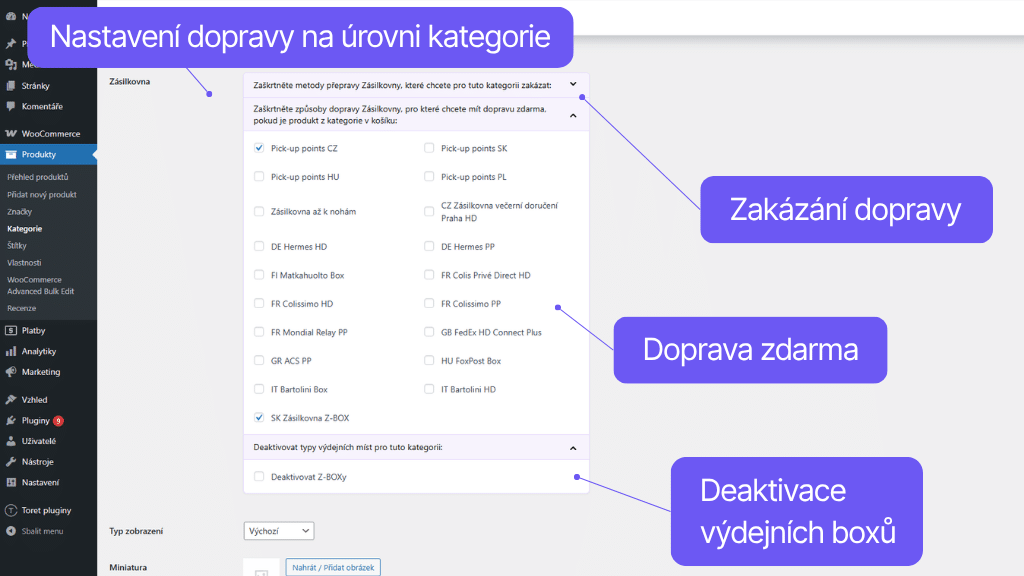Open the WooCommerce section icon in sidebar
This screenshot has height=576, width=1024.
[12, 132]
